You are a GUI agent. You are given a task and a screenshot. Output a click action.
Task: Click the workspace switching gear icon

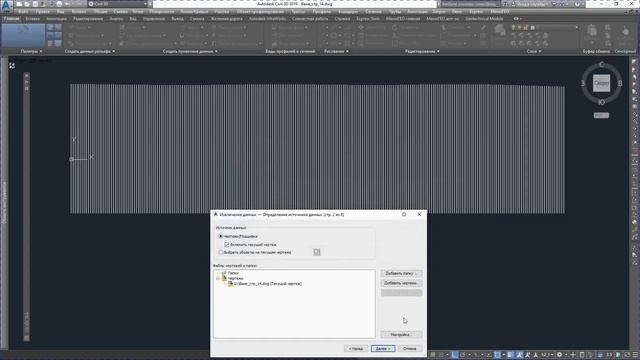click(x=559, y=355)
